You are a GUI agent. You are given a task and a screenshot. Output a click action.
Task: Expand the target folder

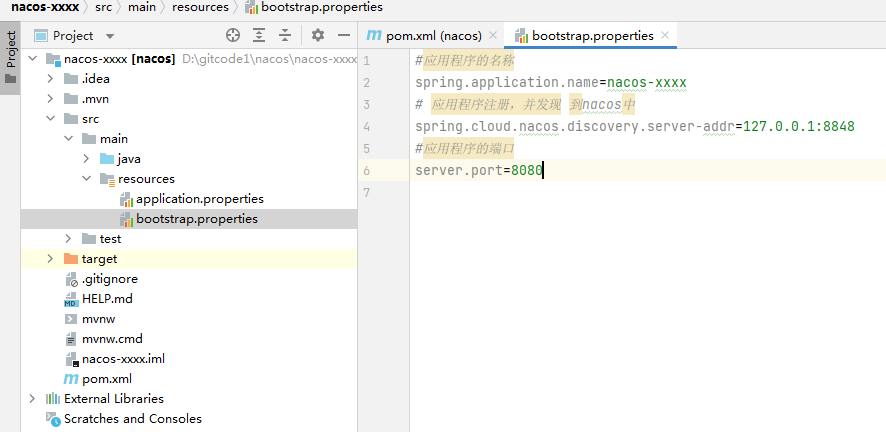[50, 259]
